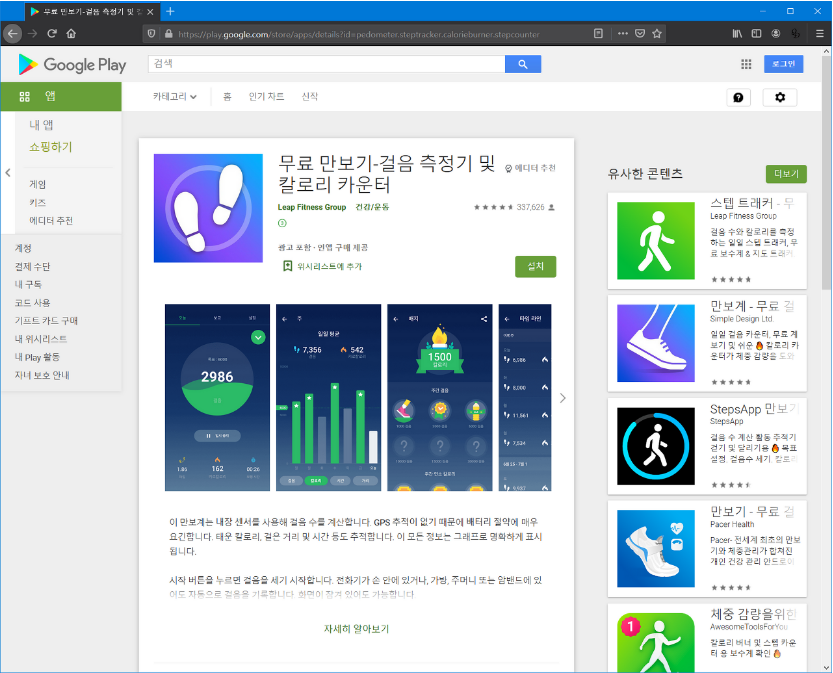The width and height of the screenshot is (833, 673).
Task: Go to the Firefox home page
Action: (71, 33)
